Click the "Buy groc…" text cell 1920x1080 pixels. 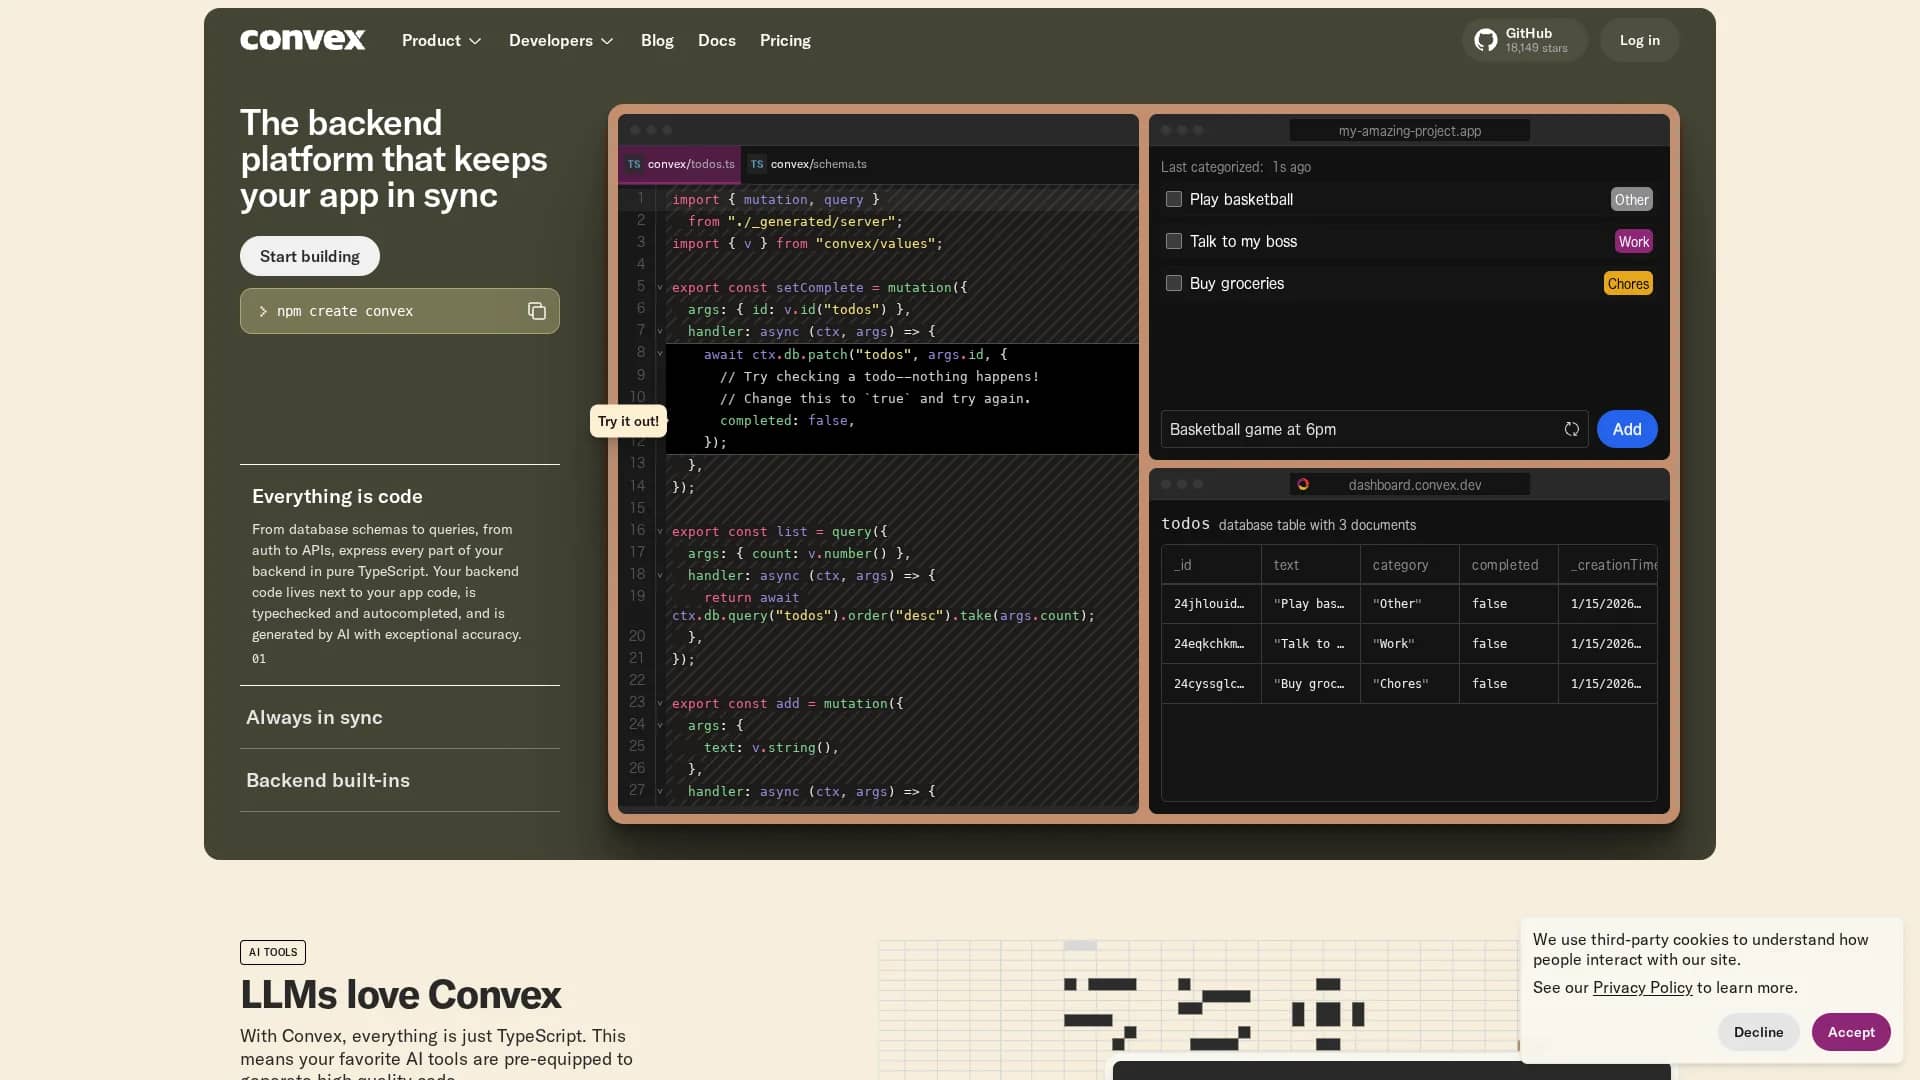[1311, 684]
